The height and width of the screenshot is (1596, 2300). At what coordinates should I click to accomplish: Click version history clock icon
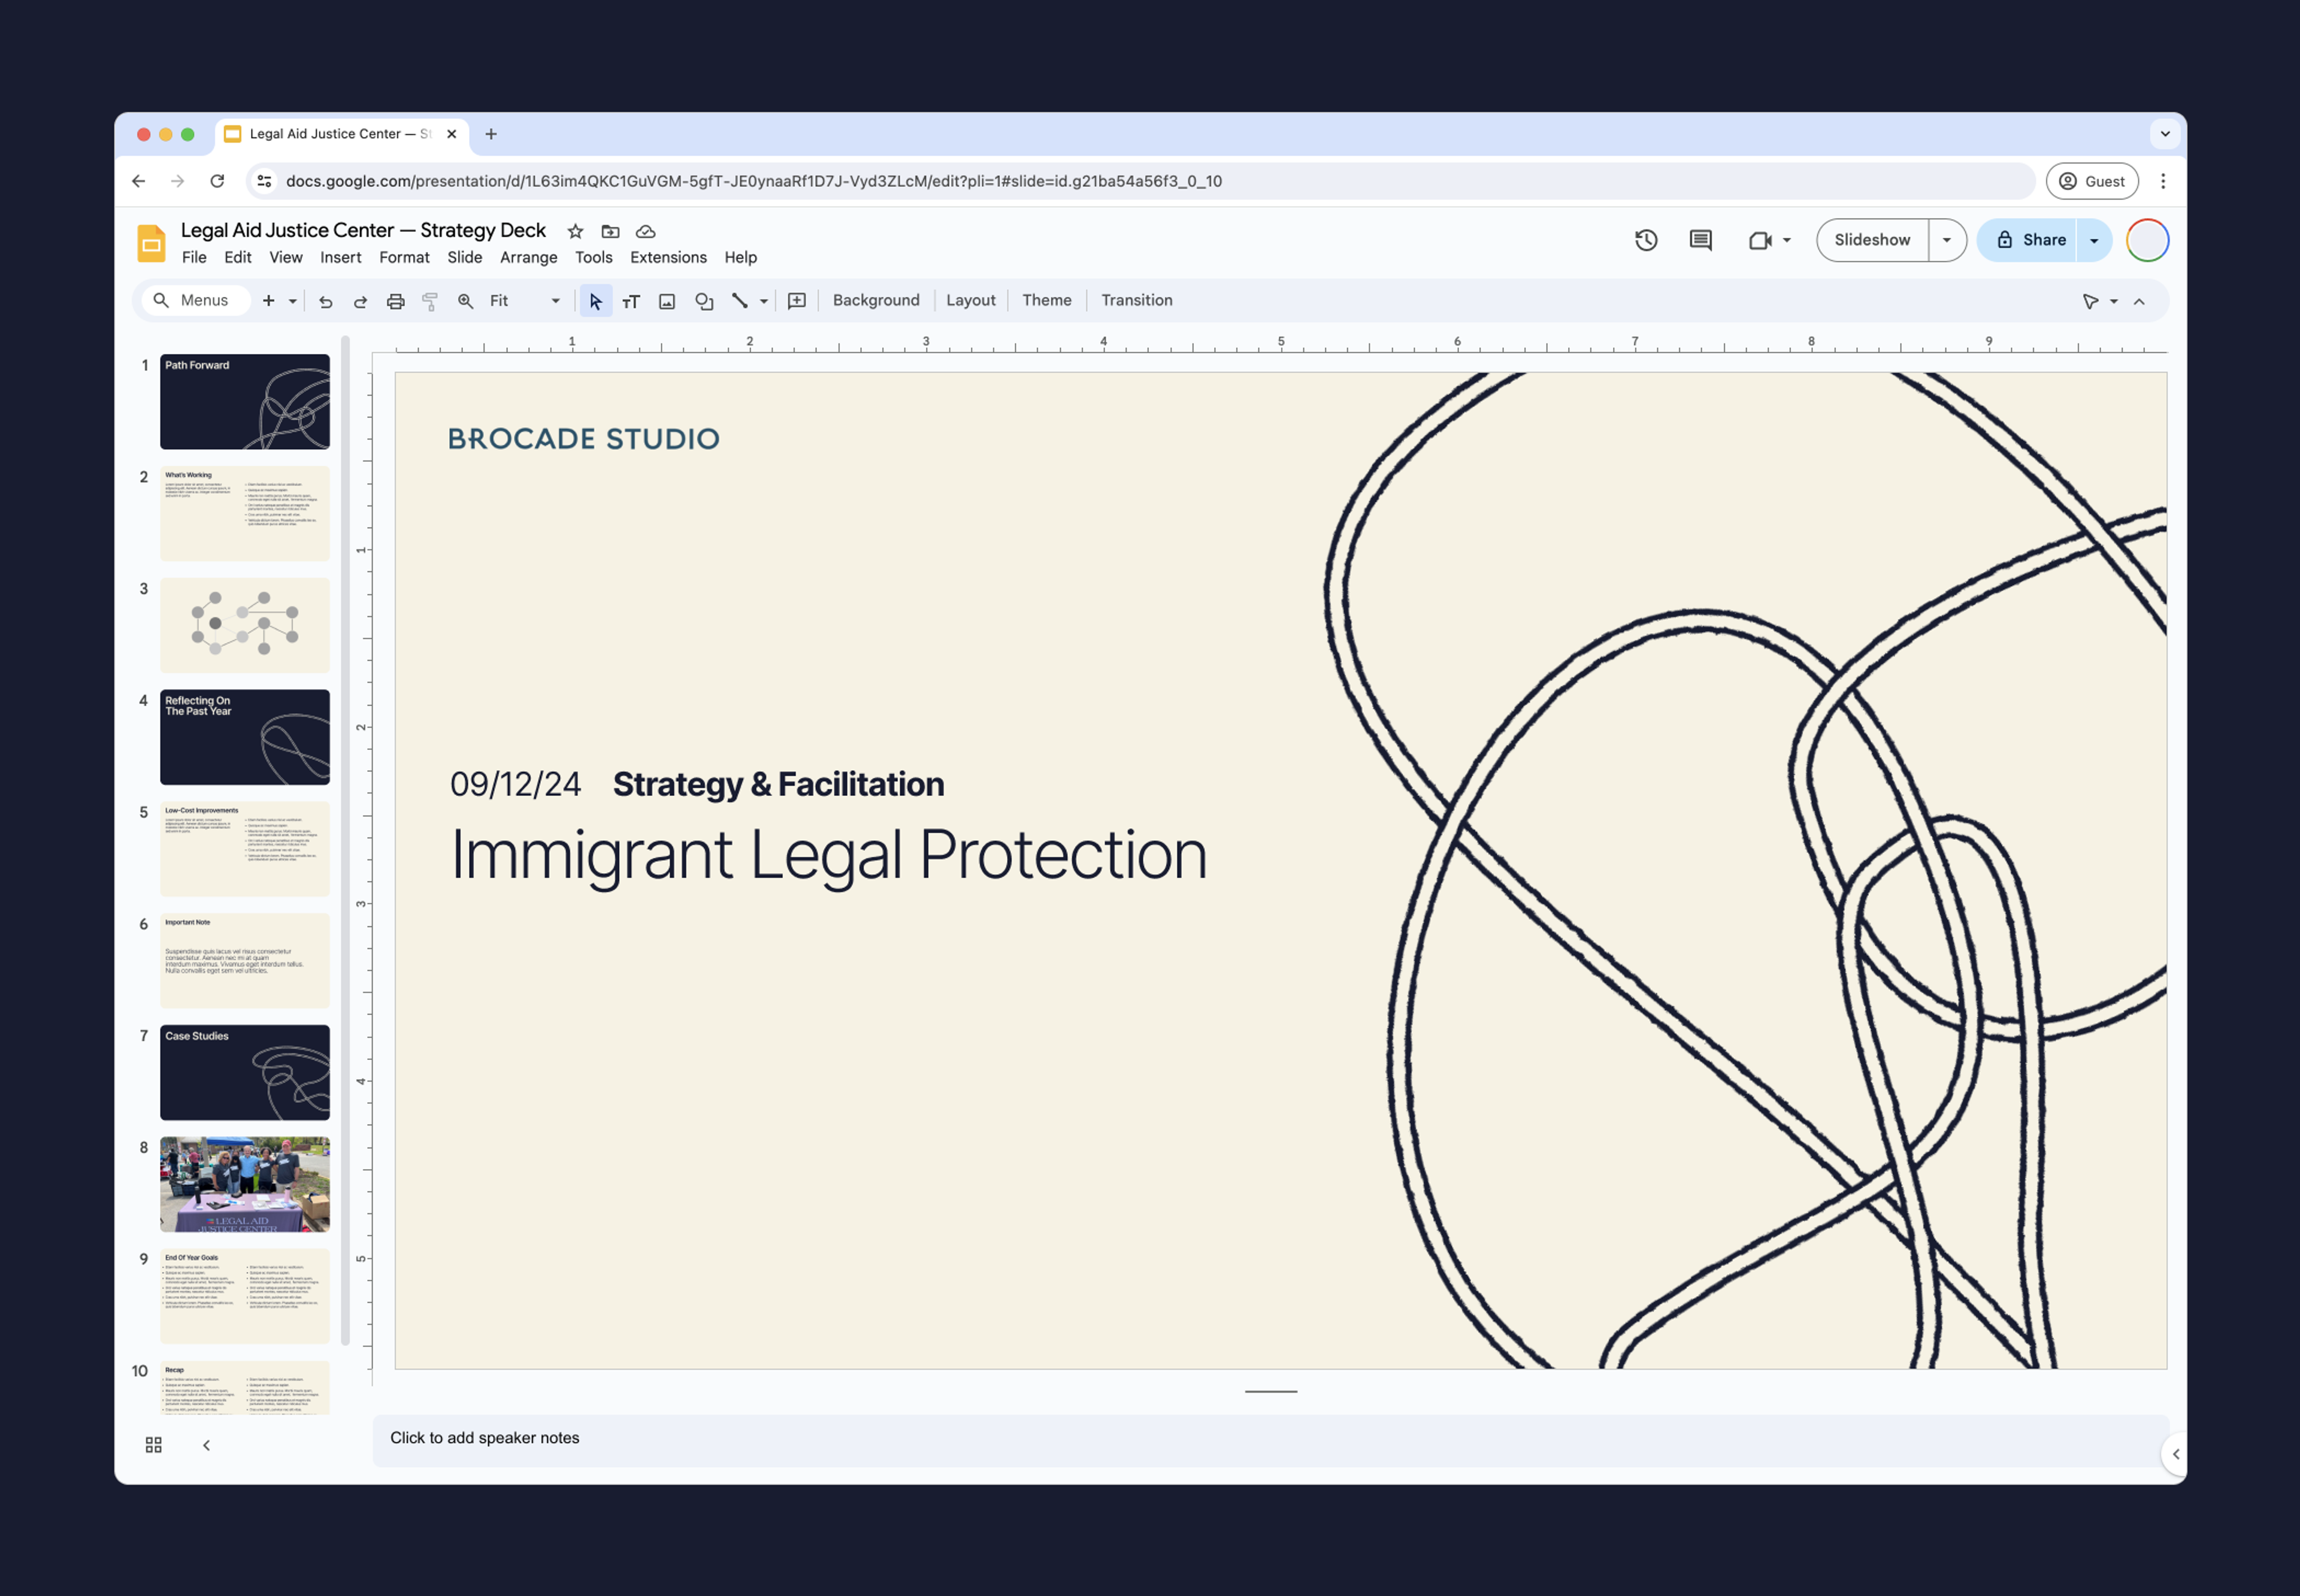pos(1645,240)
